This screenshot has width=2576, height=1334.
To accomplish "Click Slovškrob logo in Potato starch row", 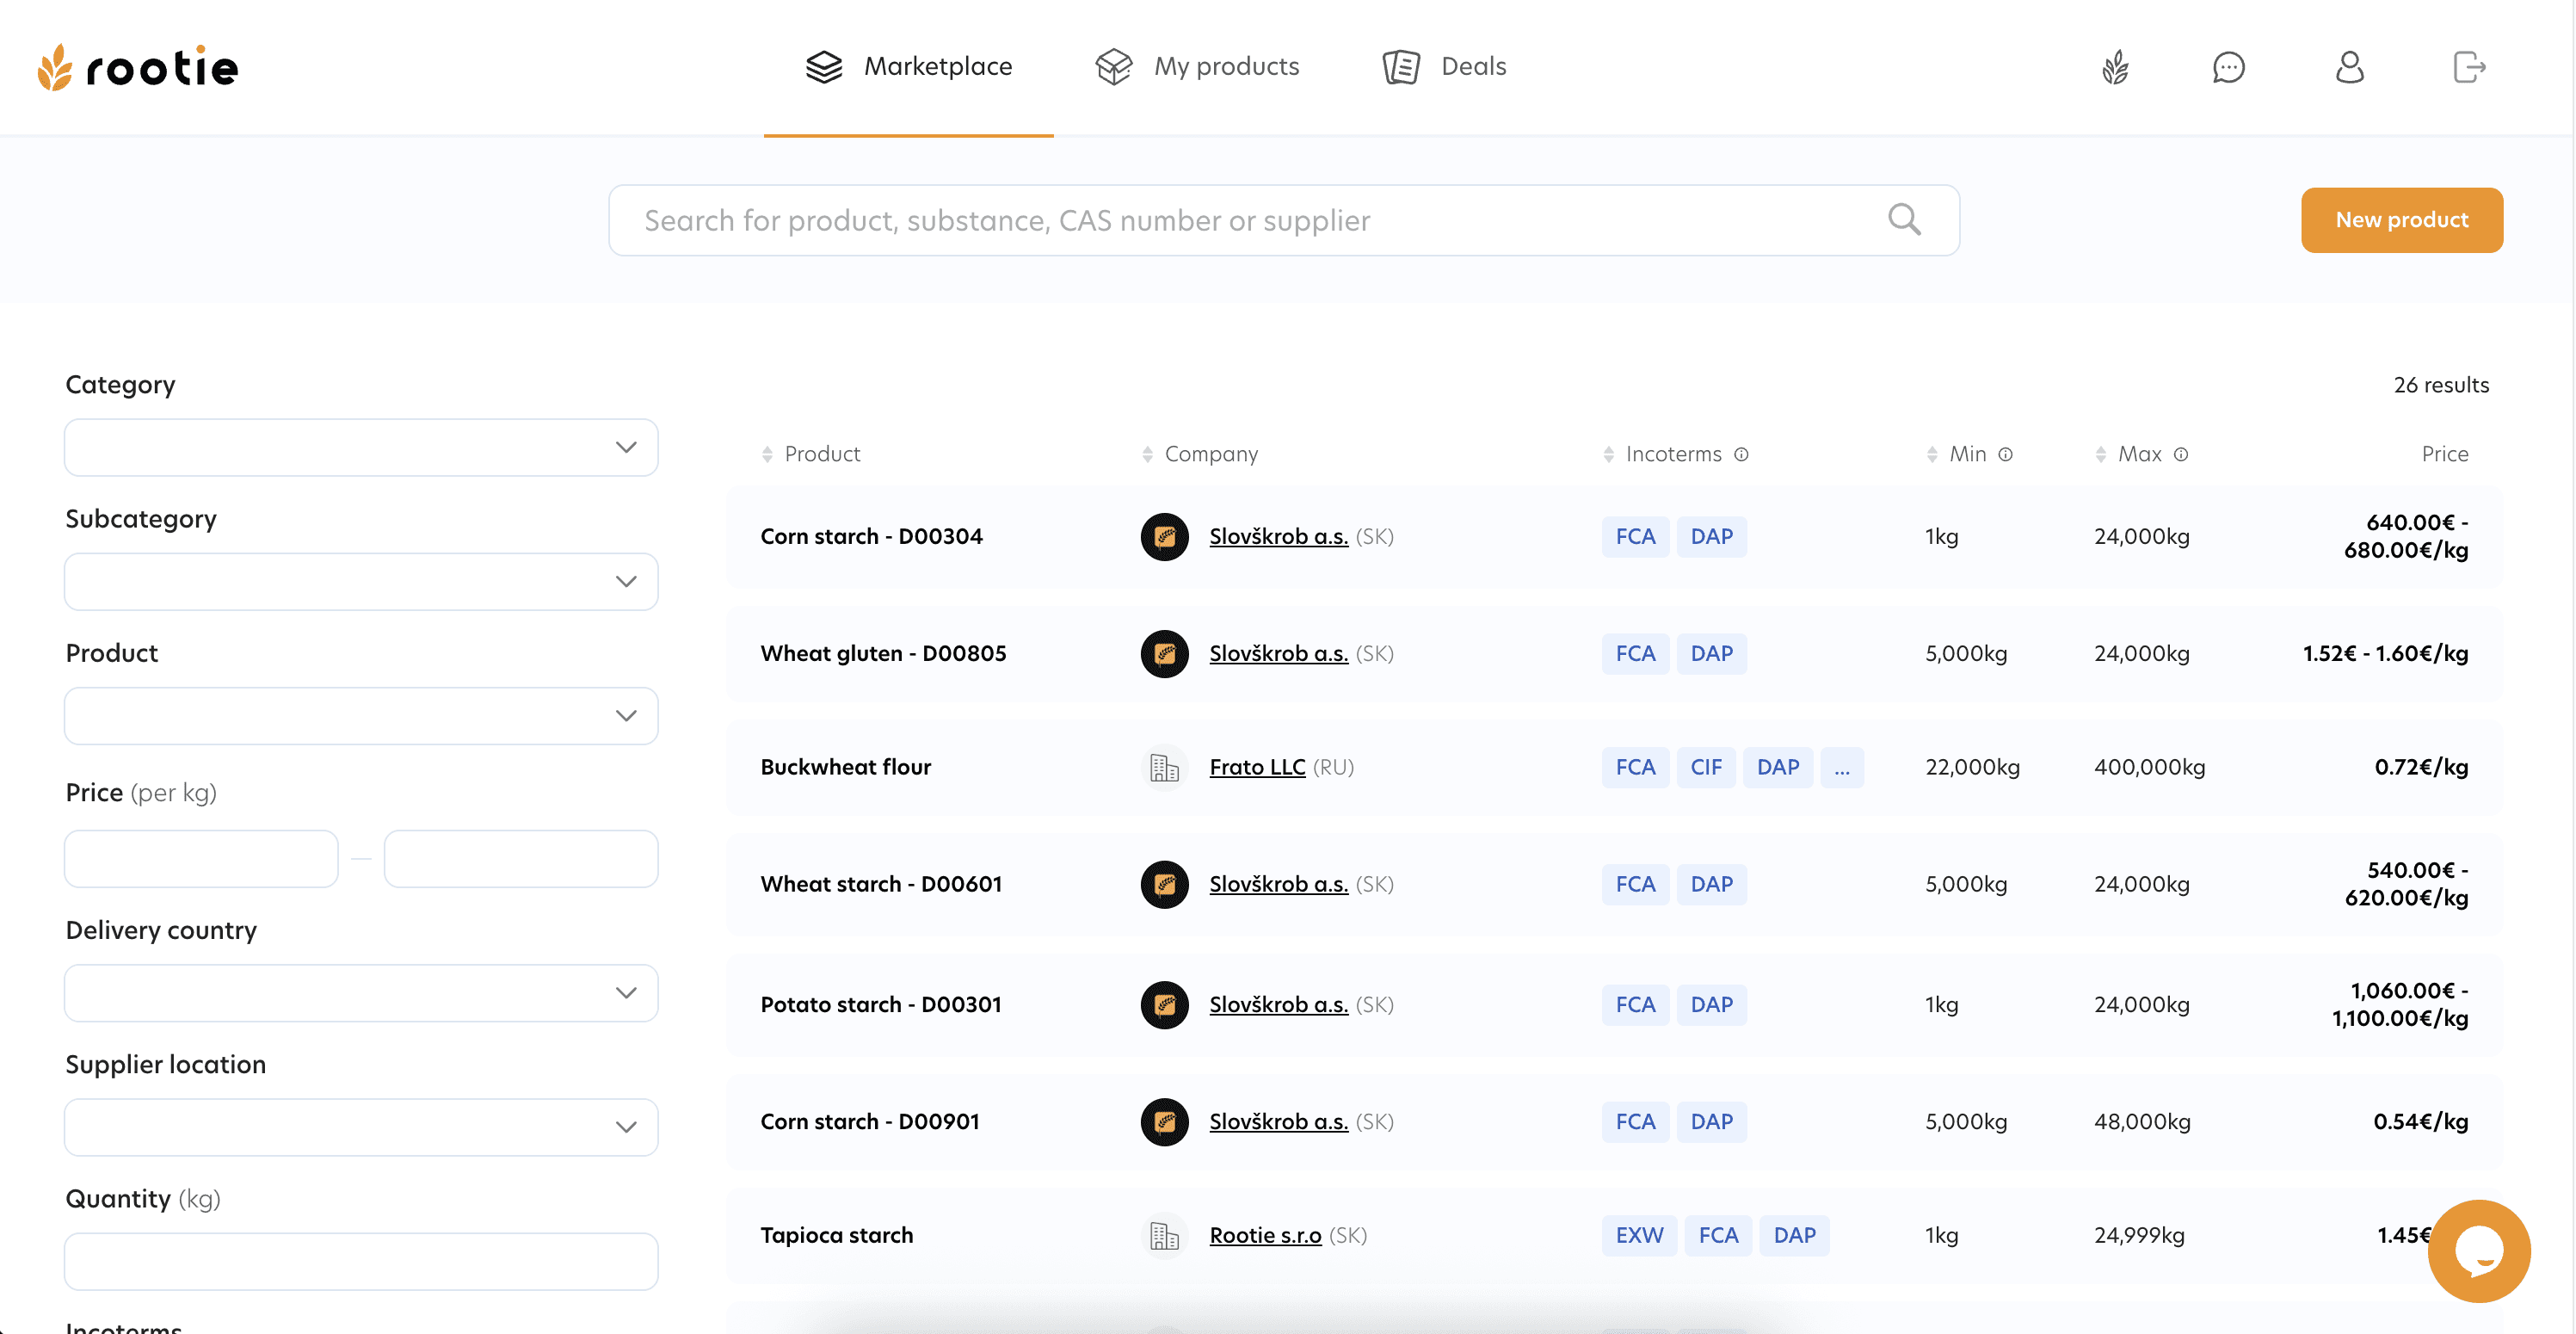I will click(x=1164, y=1004).
